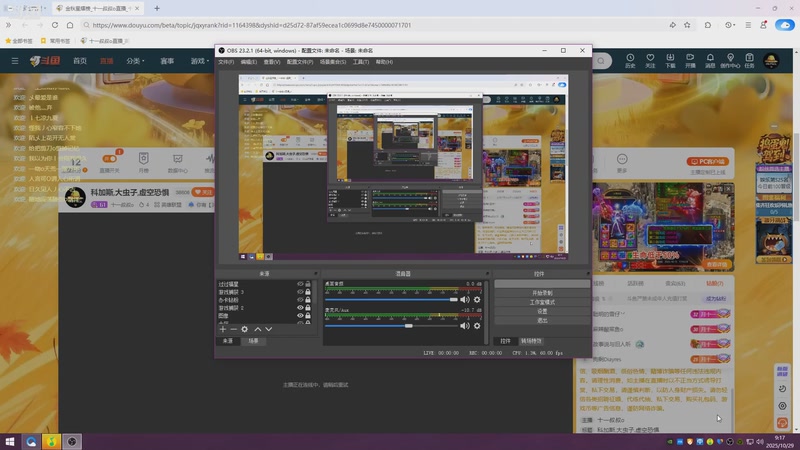Switch to the 转场特效 transitions tab in OBS
This screenshot has width=800, height=450.
(531, 341)
